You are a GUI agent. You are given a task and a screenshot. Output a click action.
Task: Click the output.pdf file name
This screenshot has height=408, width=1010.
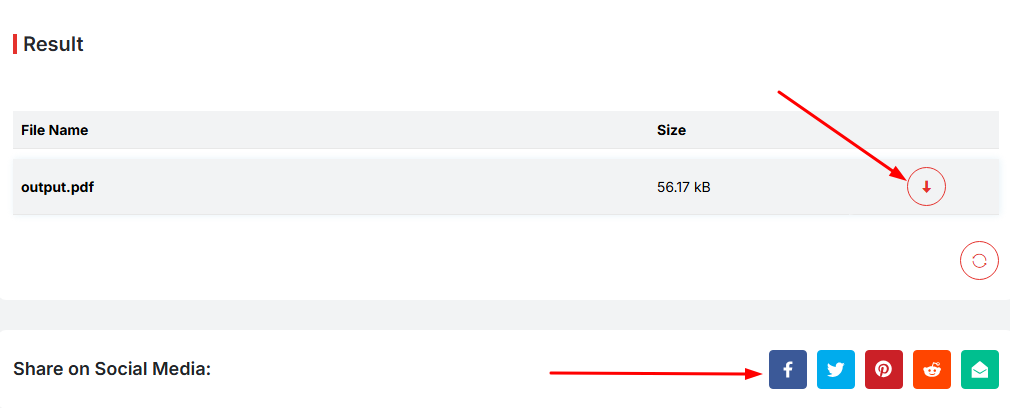[x=58, y=187]
